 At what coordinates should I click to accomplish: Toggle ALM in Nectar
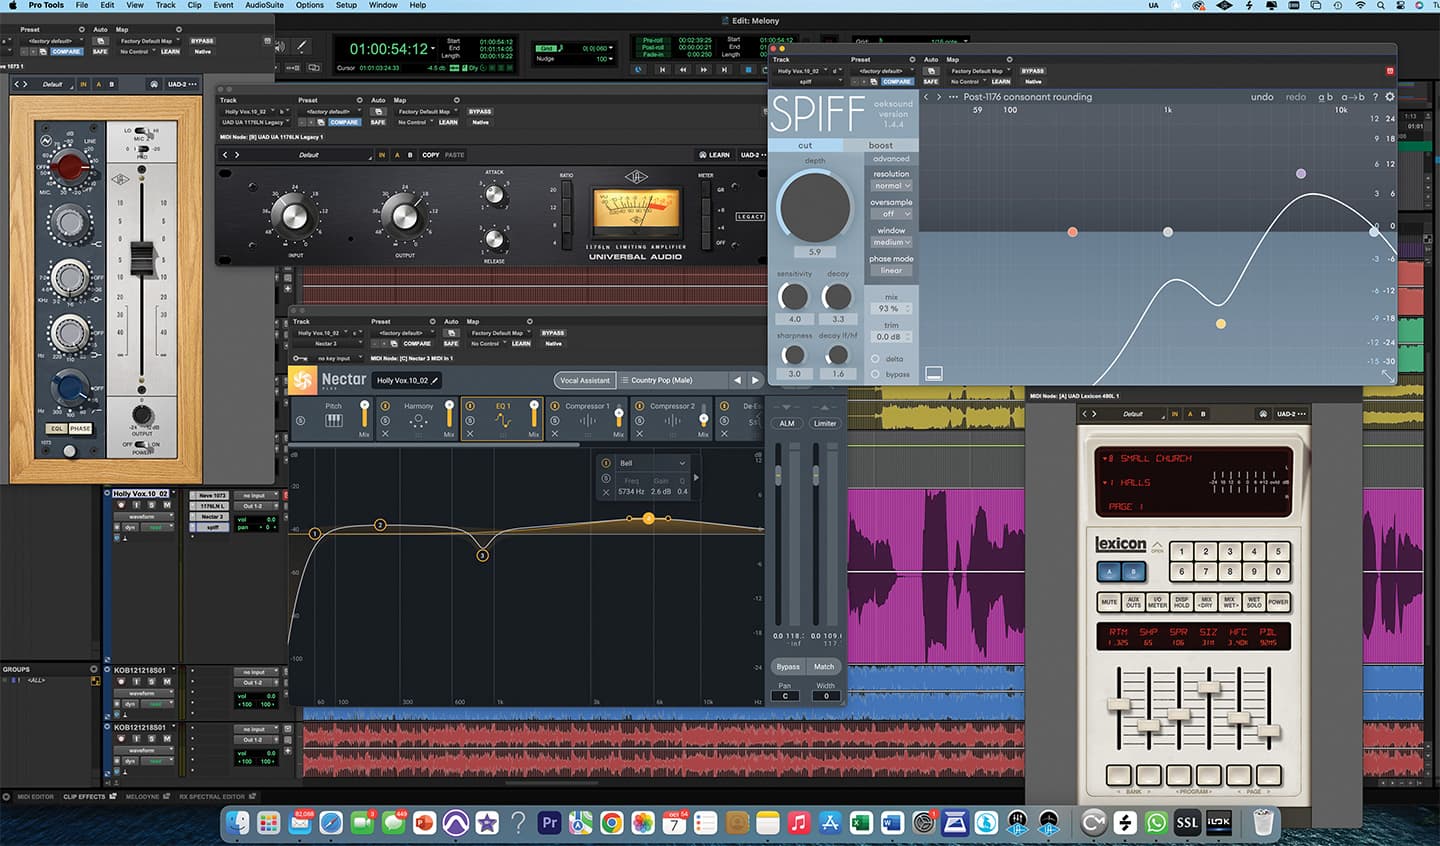[787, 423]
